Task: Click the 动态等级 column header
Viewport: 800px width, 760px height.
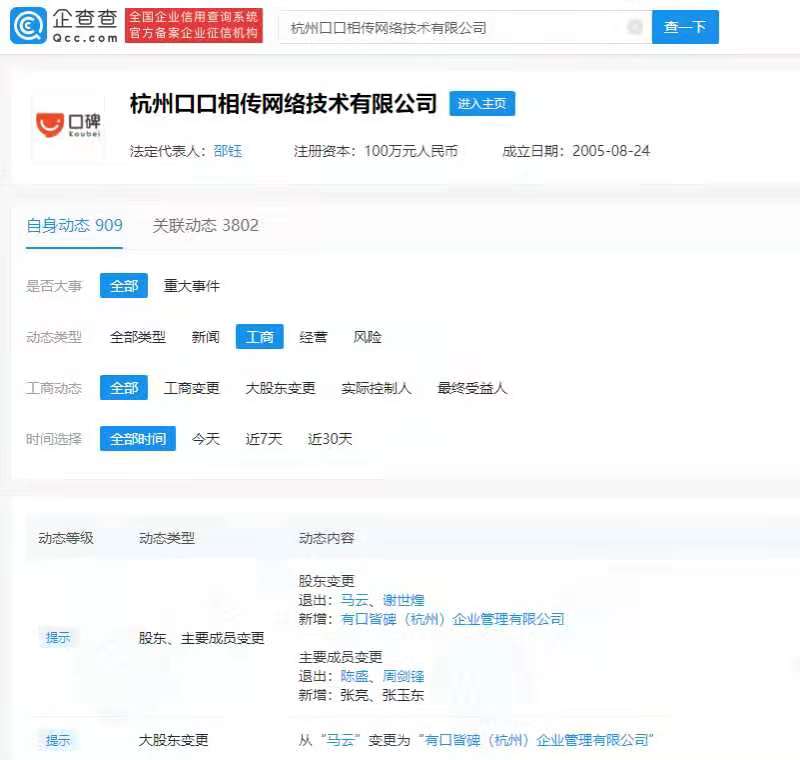Action: point(66,538)
